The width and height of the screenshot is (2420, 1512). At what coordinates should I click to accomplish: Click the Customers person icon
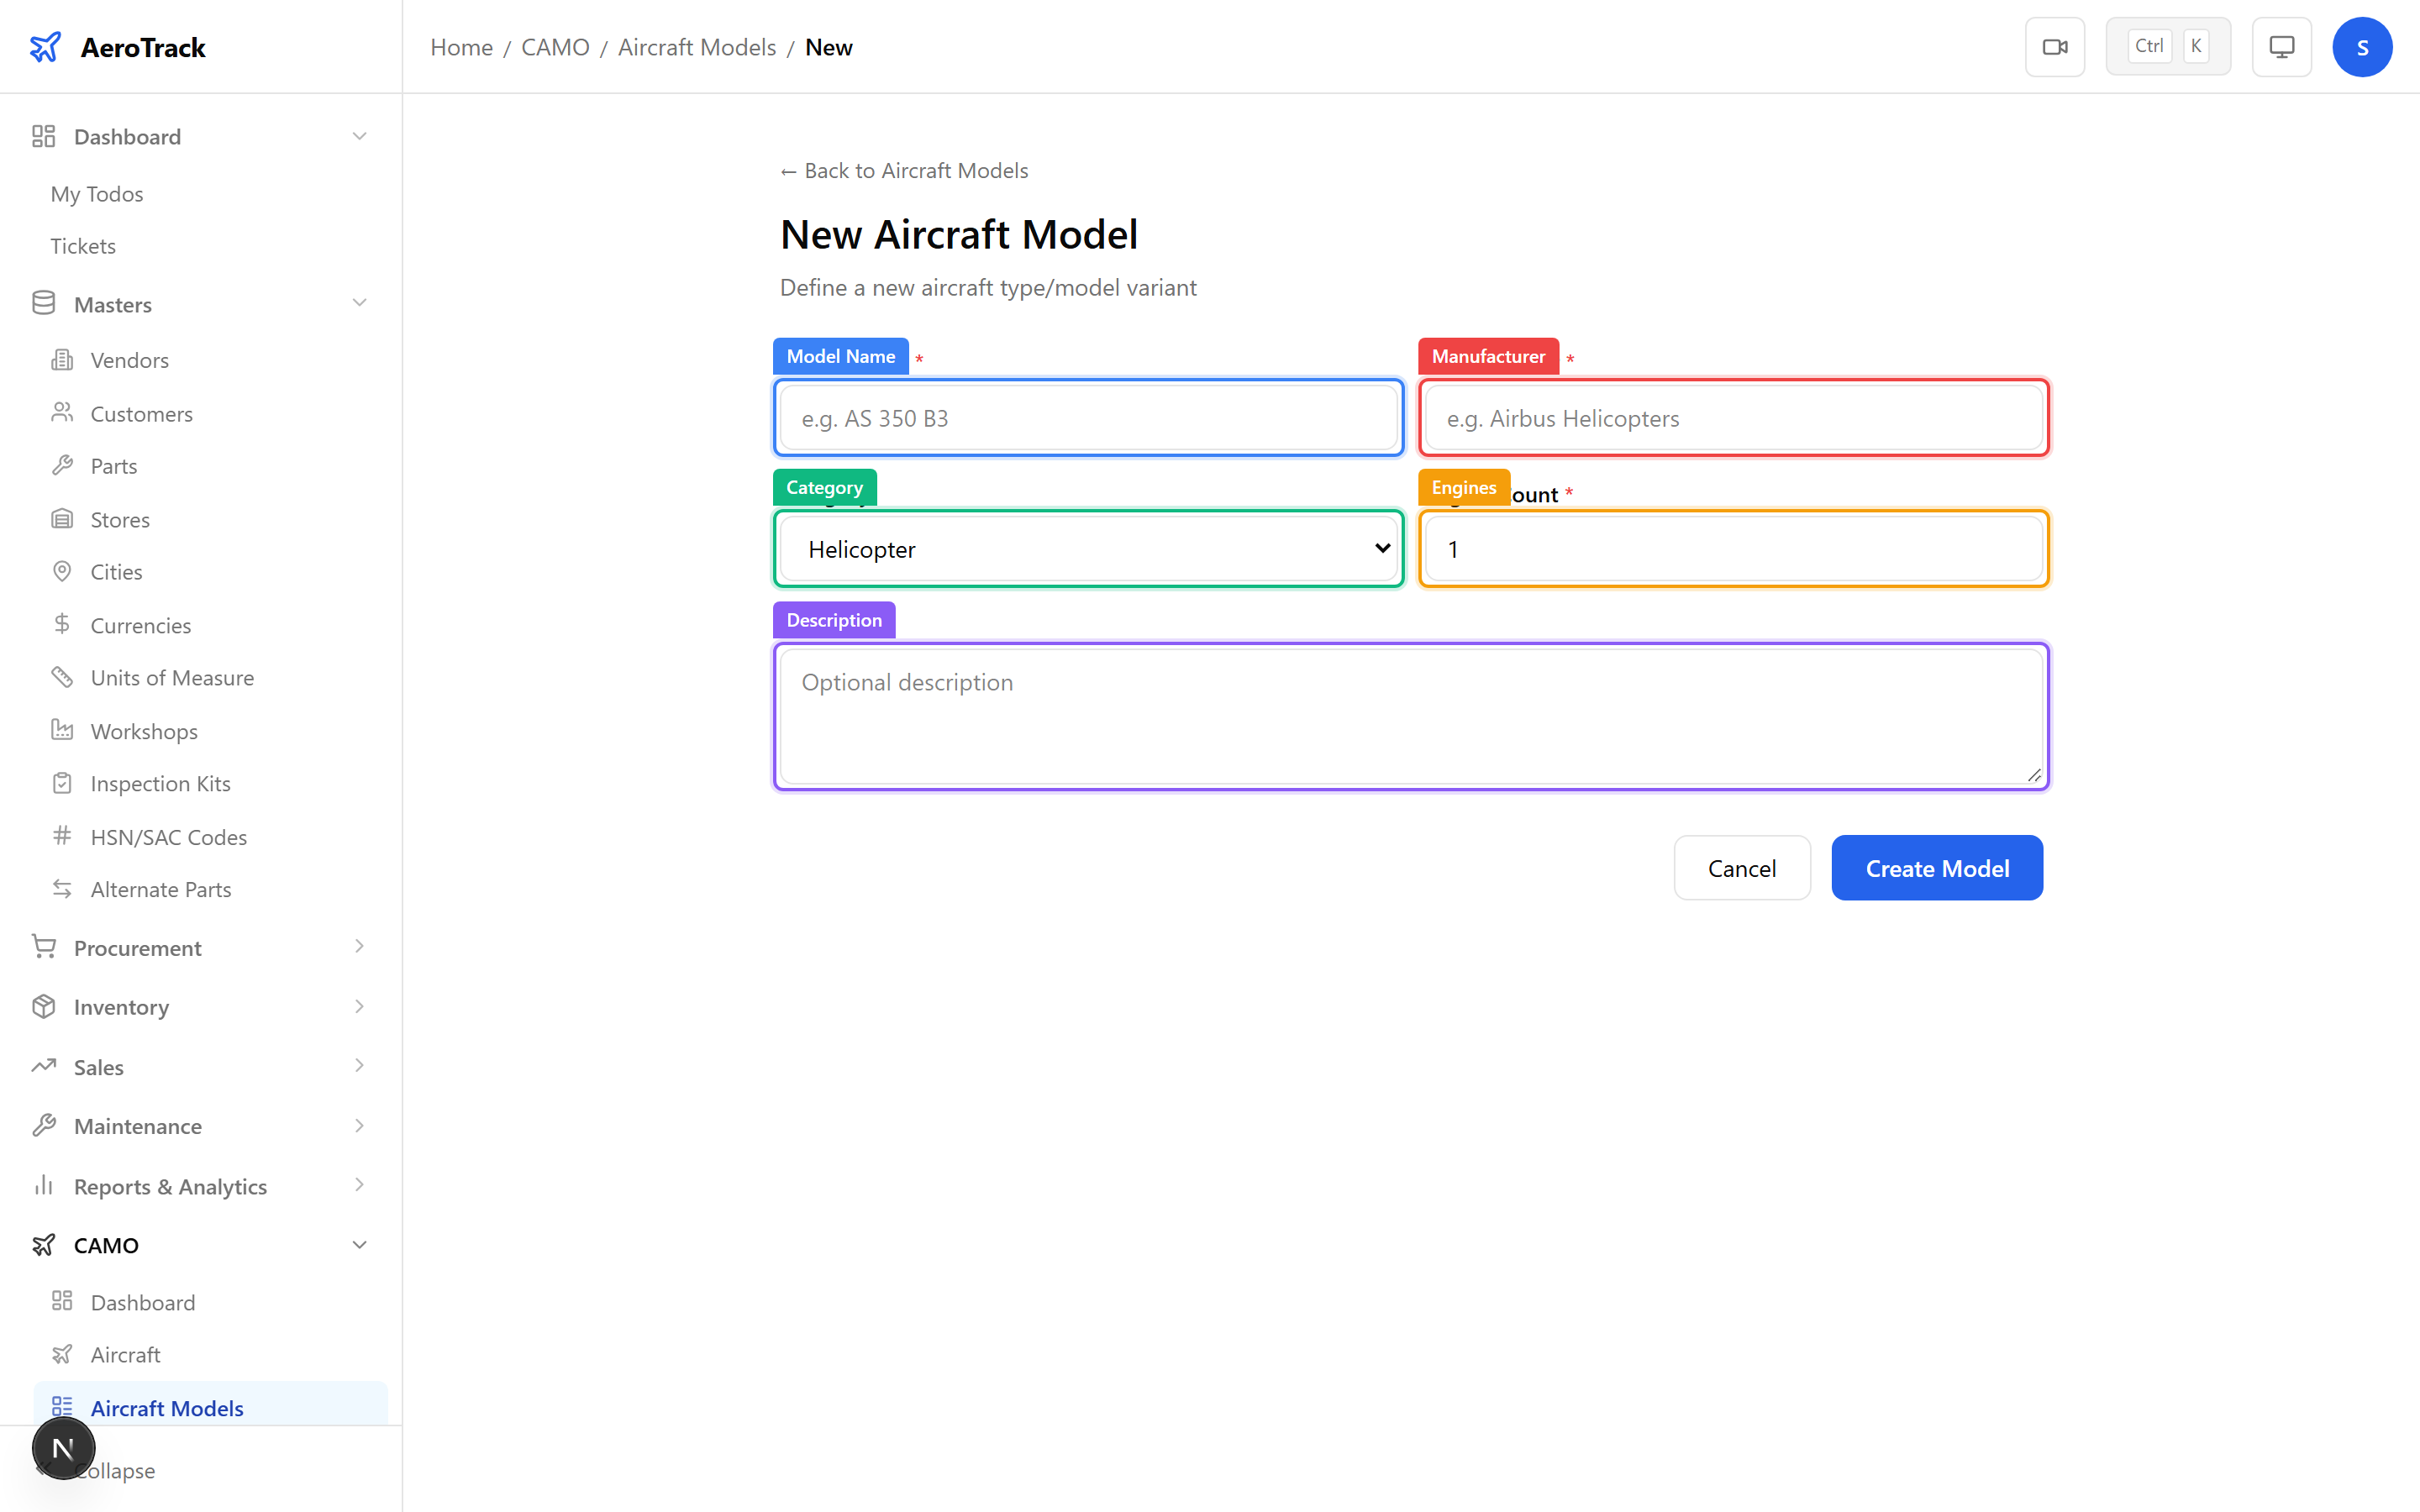[x=62, y=413]
